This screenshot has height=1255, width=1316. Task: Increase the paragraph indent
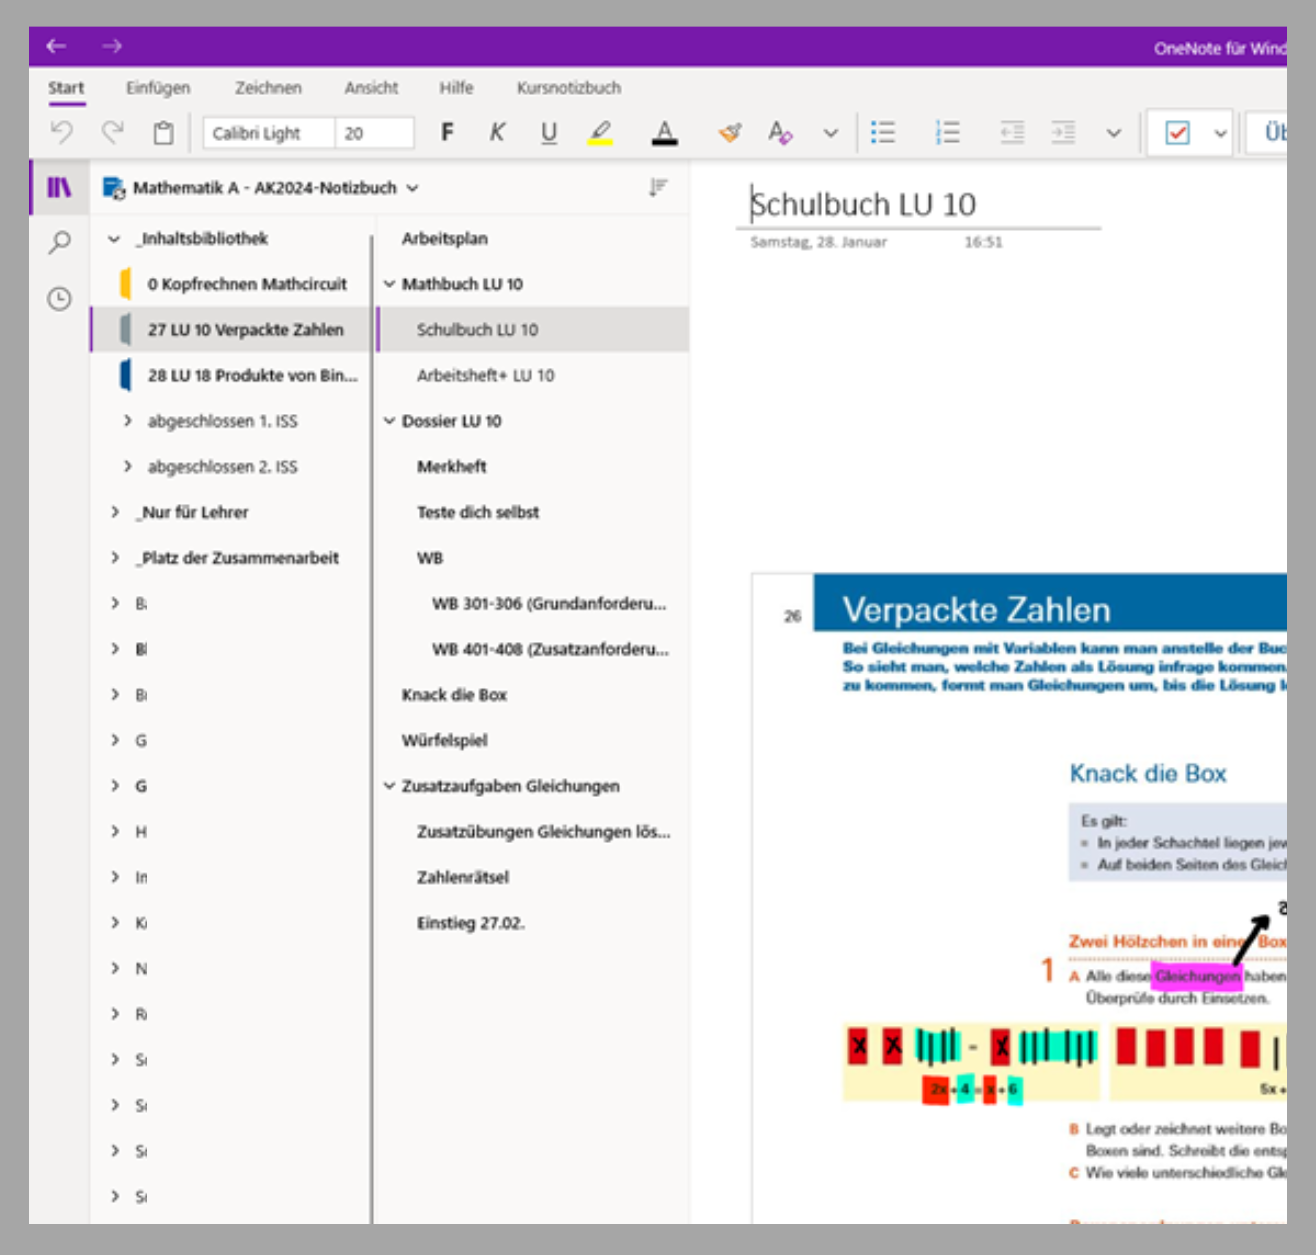click(x=1063, y=132)
